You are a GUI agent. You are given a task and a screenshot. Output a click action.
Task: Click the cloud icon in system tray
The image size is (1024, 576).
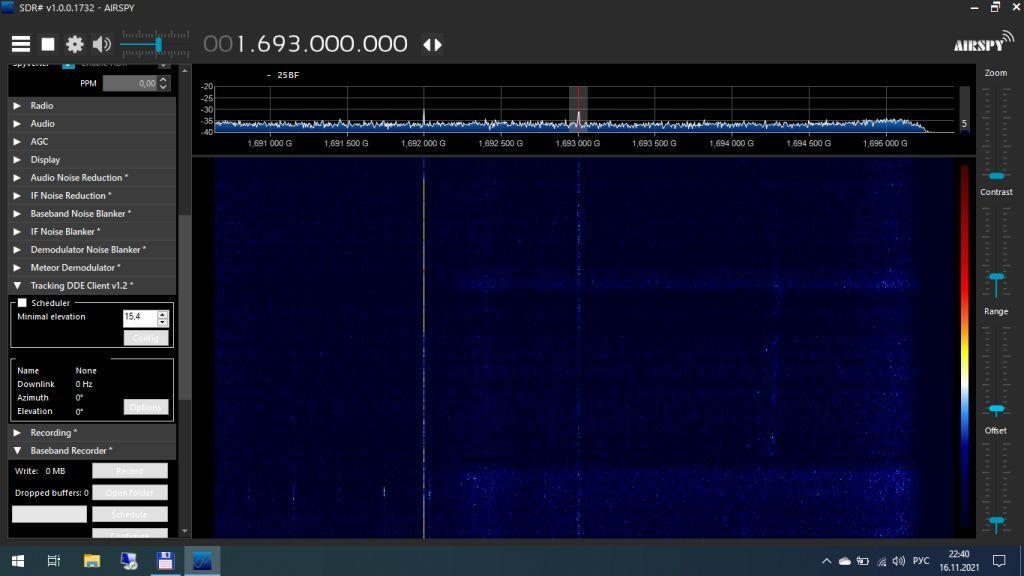pos(844,561)
